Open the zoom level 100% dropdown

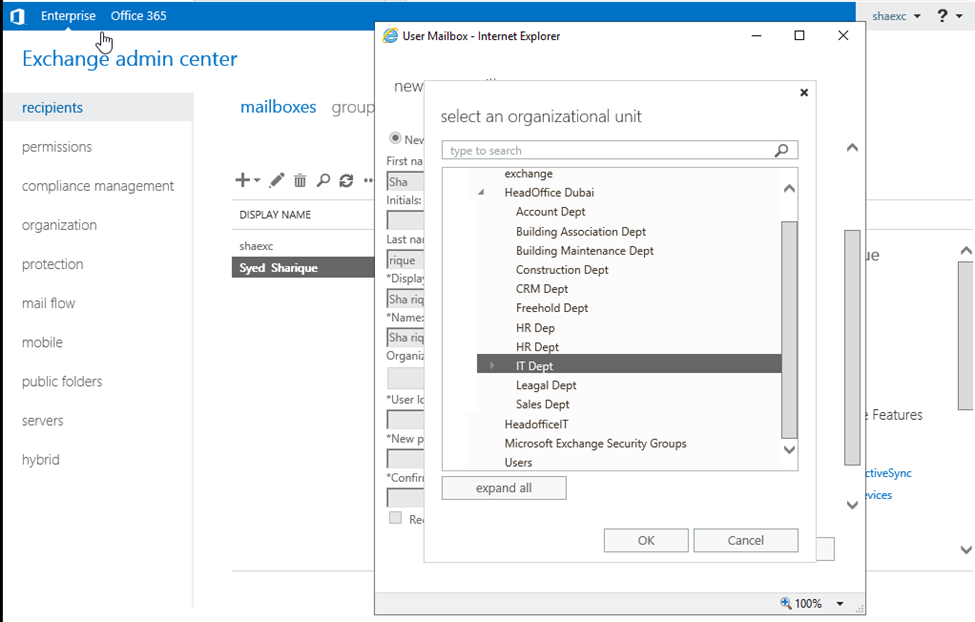(x=840, y=604)
